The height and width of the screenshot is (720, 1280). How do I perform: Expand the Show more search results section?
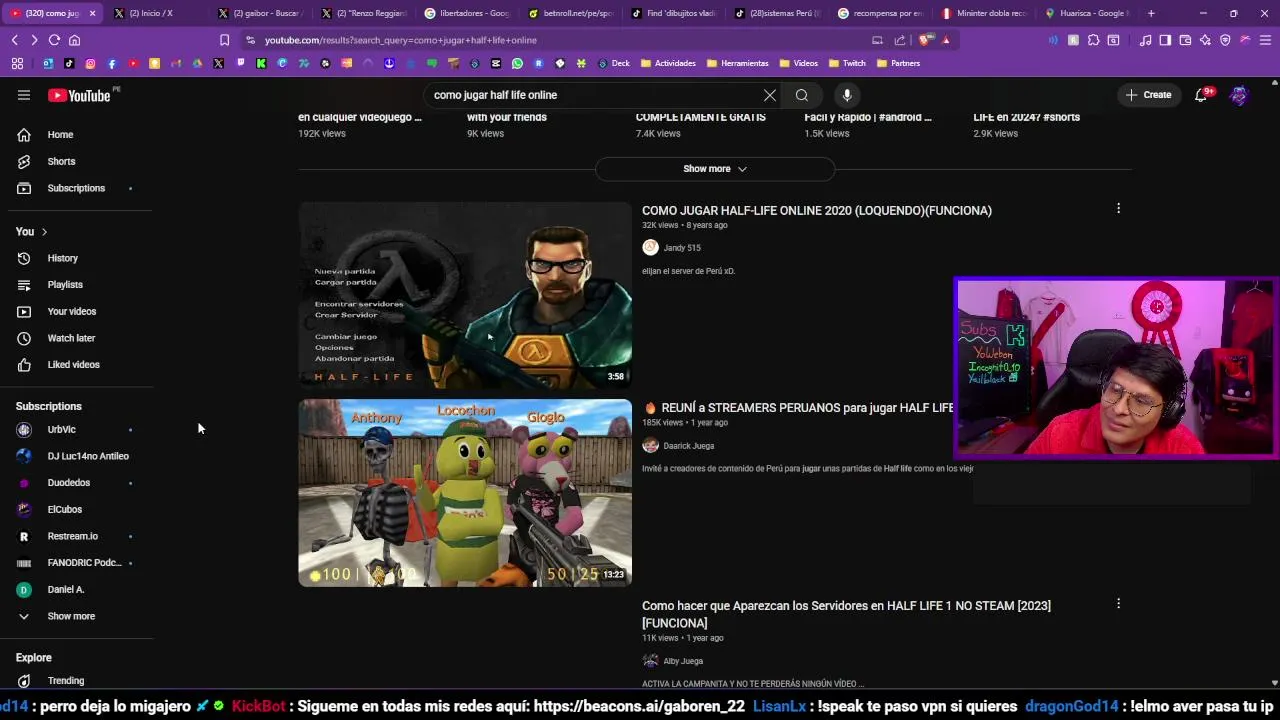(715, 169)
